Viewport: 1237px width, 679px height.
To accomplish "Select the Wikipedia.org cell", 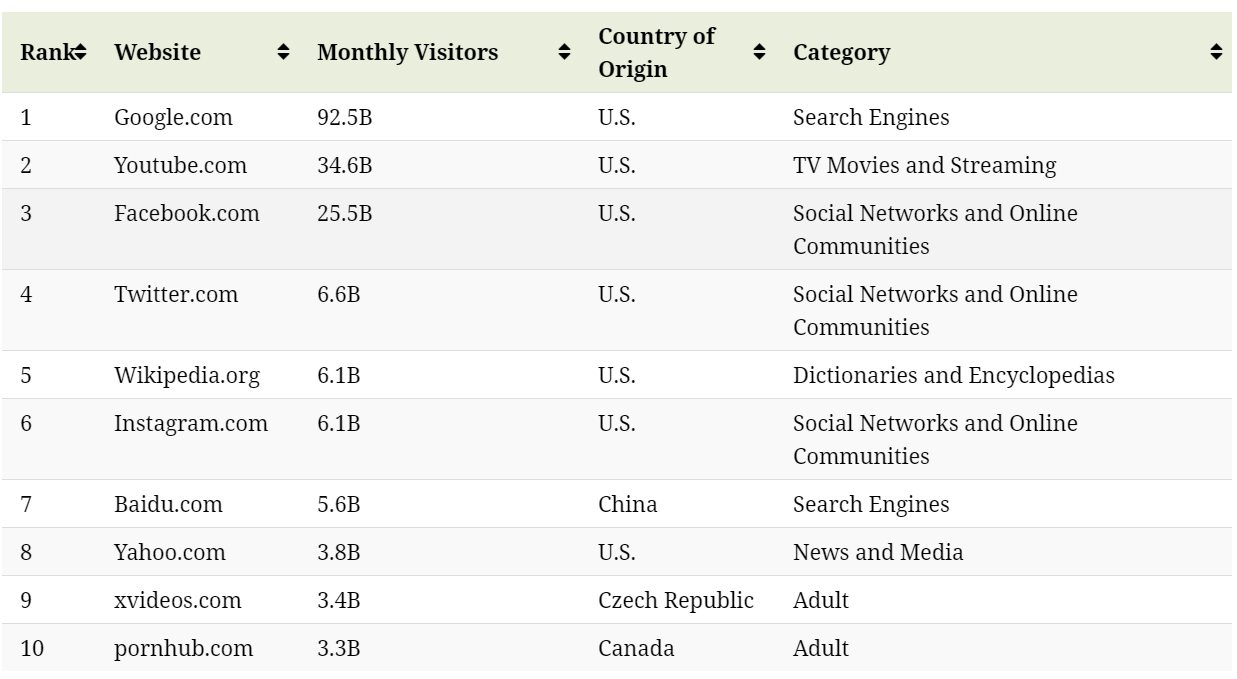I will coord(186,375).
